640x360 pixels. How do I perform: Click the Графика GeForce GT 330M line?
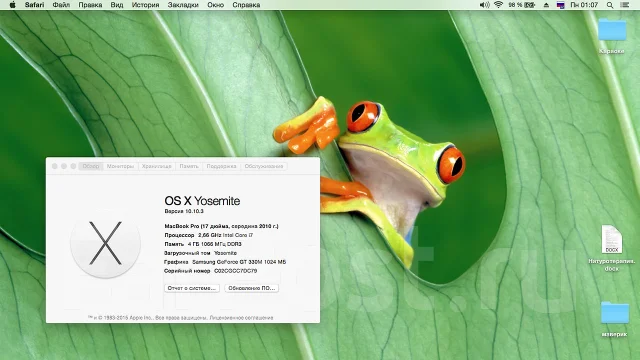[225, 262]
